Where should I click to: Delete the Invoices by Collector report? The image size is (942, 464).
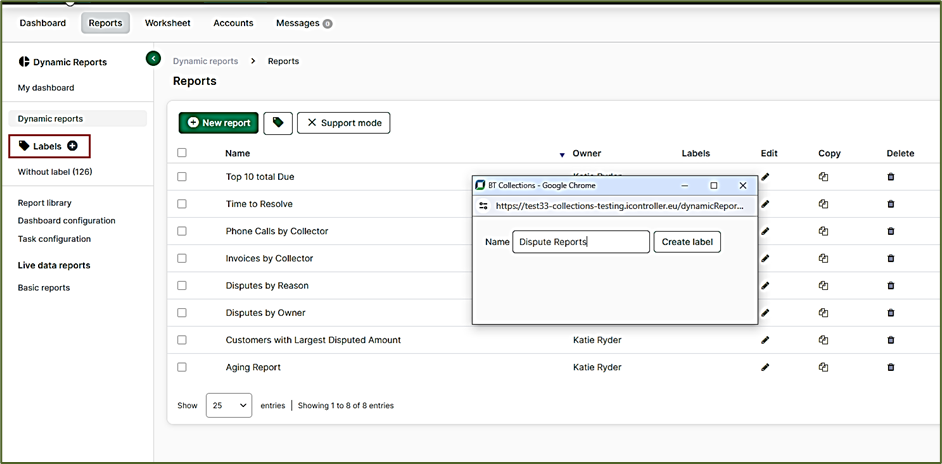point(891,258)
